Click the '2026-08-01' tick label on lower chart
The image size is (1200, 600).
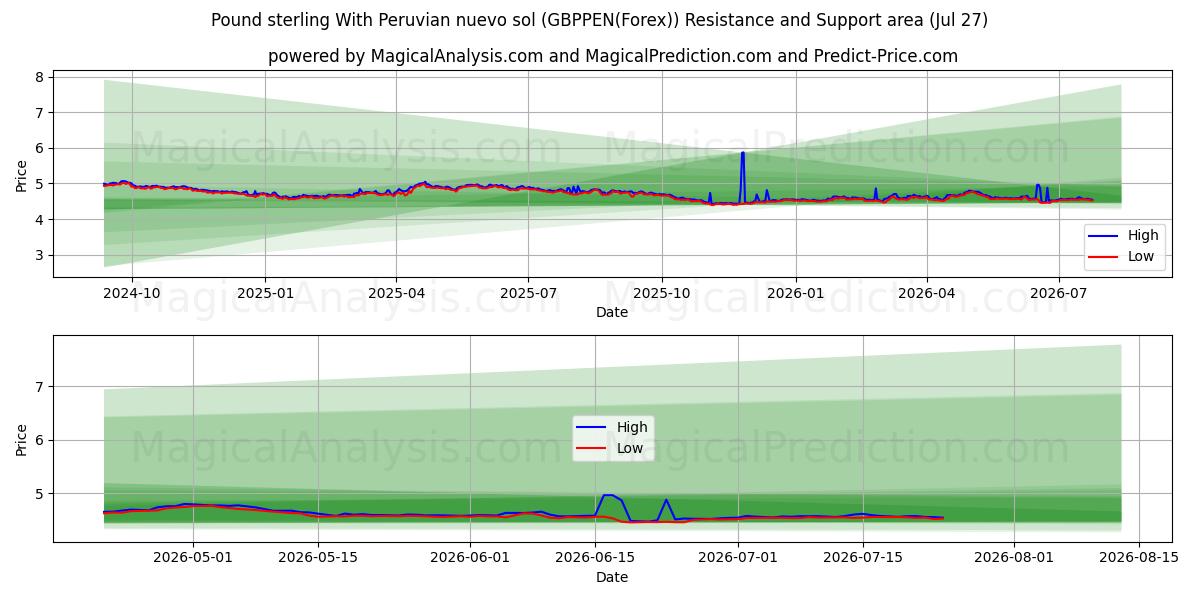tap(1014, 559)
